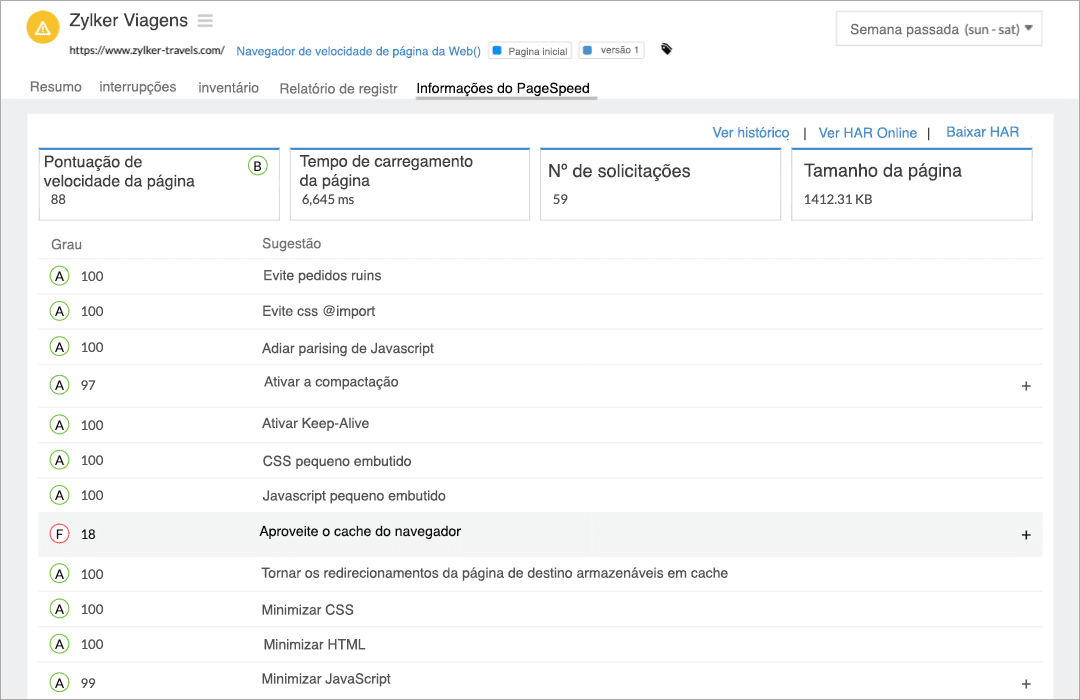Viewport: 1080px width, 700px height.
Task: Click the black tag icon near versão 1
Action: tap(666, 48)
